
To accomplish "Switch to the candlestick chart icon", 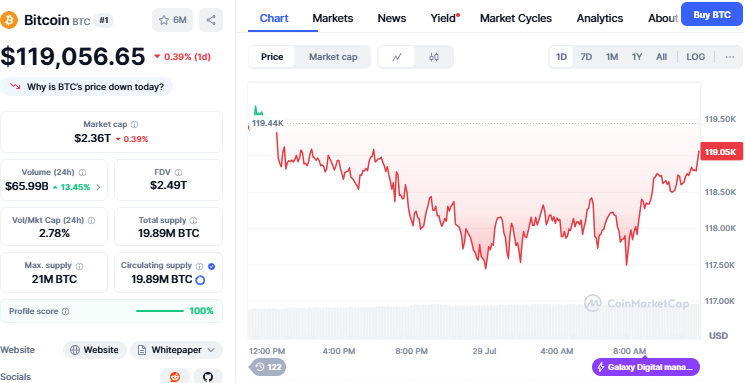I will pos(434,57).
